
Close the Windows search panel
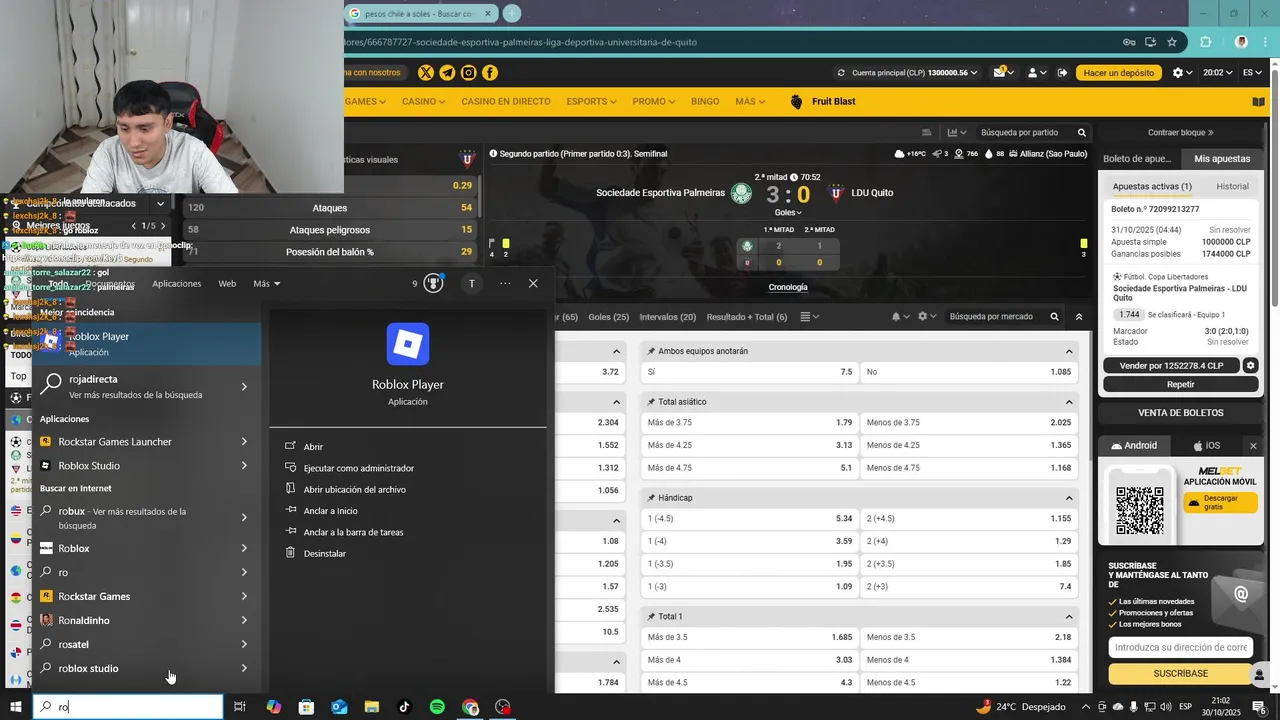533,283
